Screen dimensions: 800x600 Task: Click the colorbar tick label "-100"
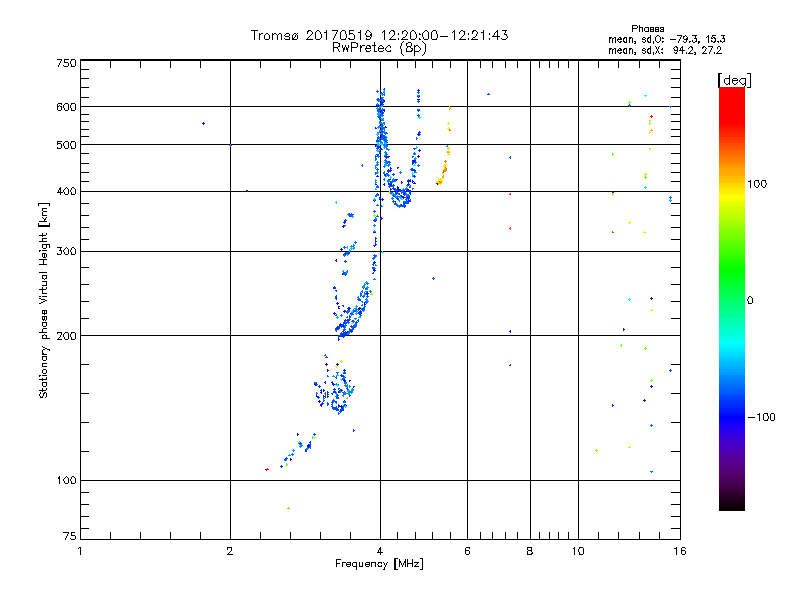point(761,417)
